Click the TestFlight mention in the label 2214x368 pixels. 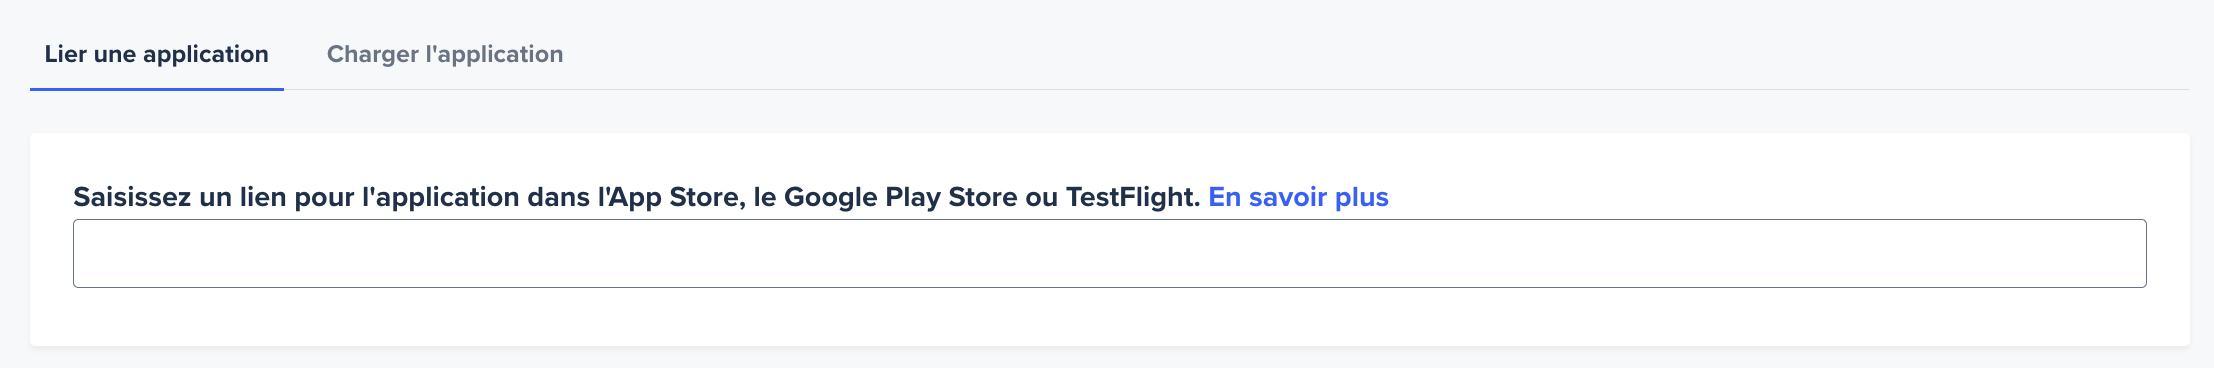click(x=1132, y=197)
